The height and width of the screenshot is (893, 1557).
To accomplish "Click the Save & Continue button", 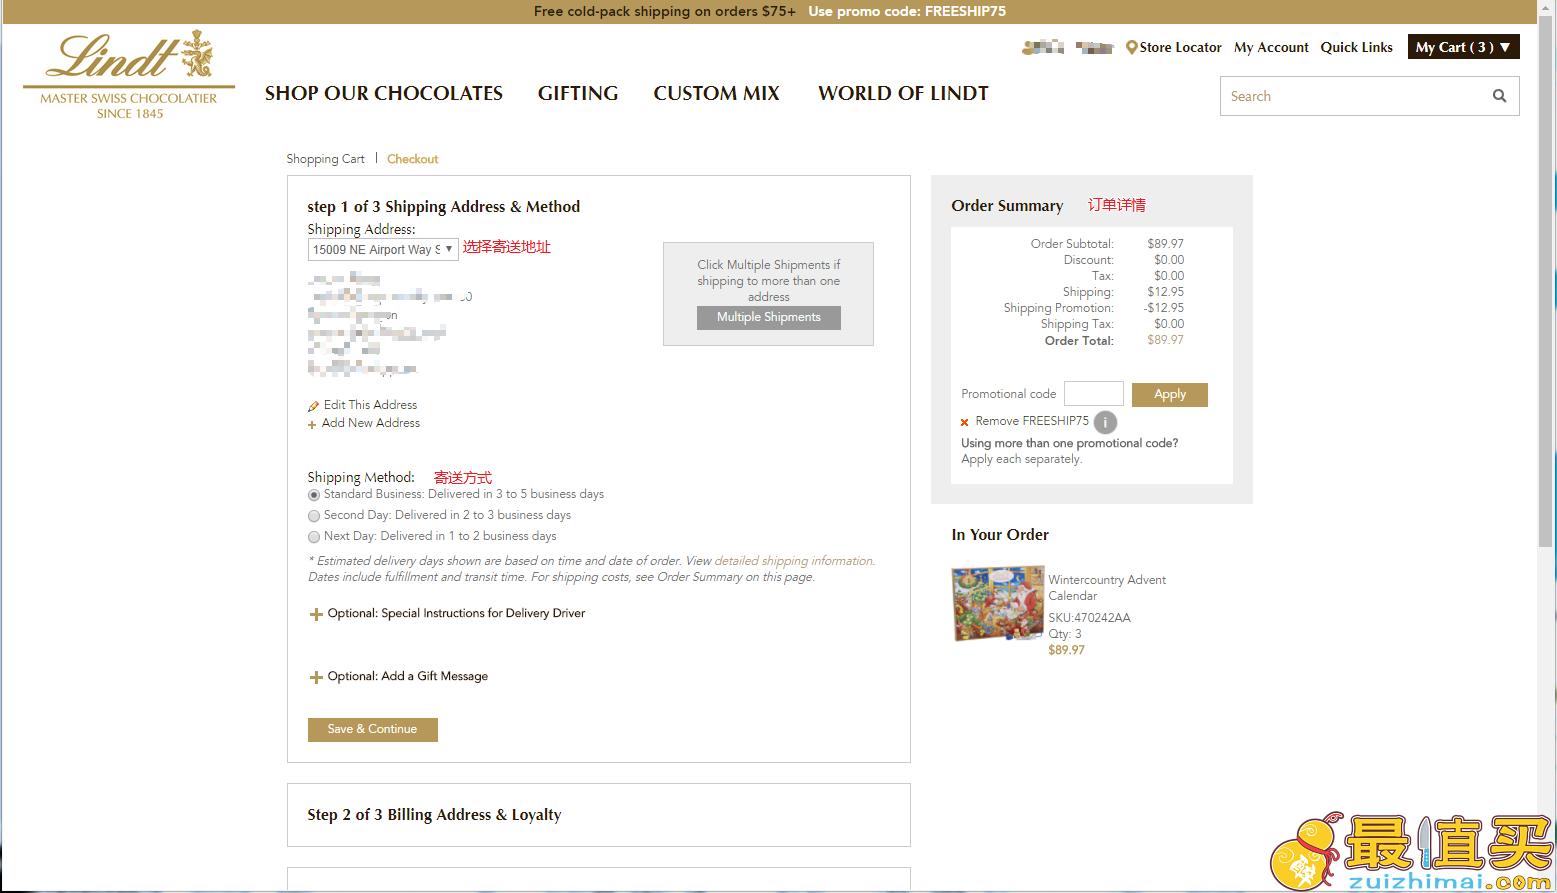I will (373, 730).
